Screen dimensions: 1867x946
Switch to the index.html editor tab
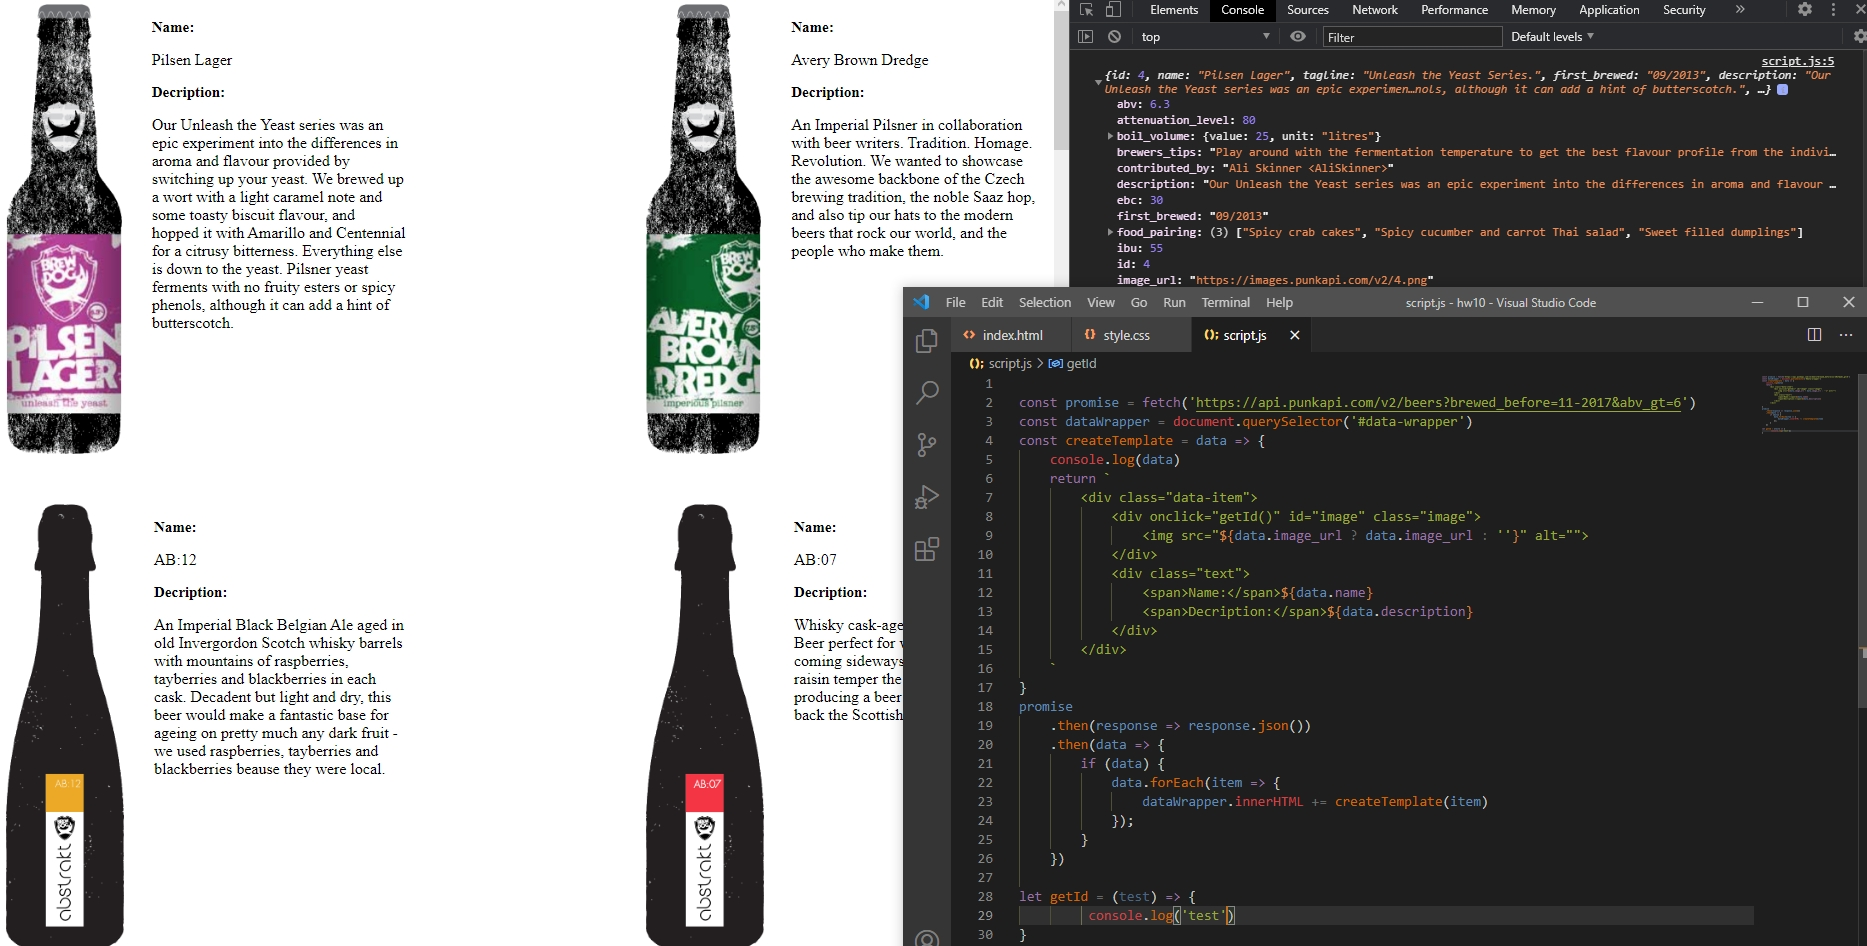(x=1010, y=335)
